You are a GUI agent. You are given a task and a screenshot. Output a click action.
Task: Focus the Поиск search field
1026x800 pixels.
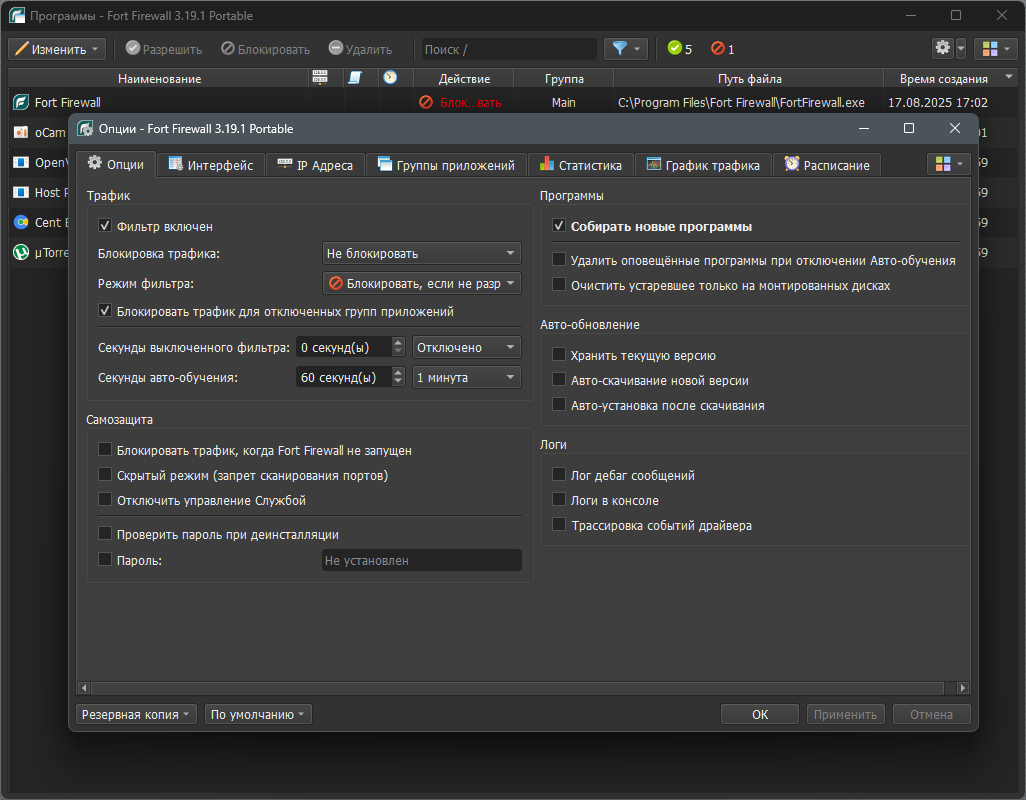[509, 49]
